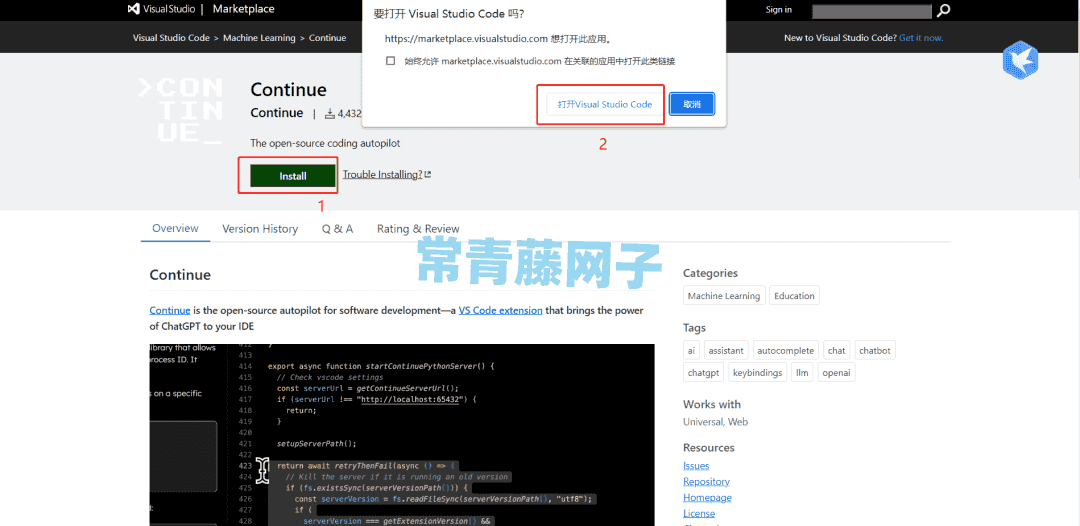Image resolution: width=1080 pixels, height=526 pixels.
Task: Select the Education category chip
Action: (794, 296)
